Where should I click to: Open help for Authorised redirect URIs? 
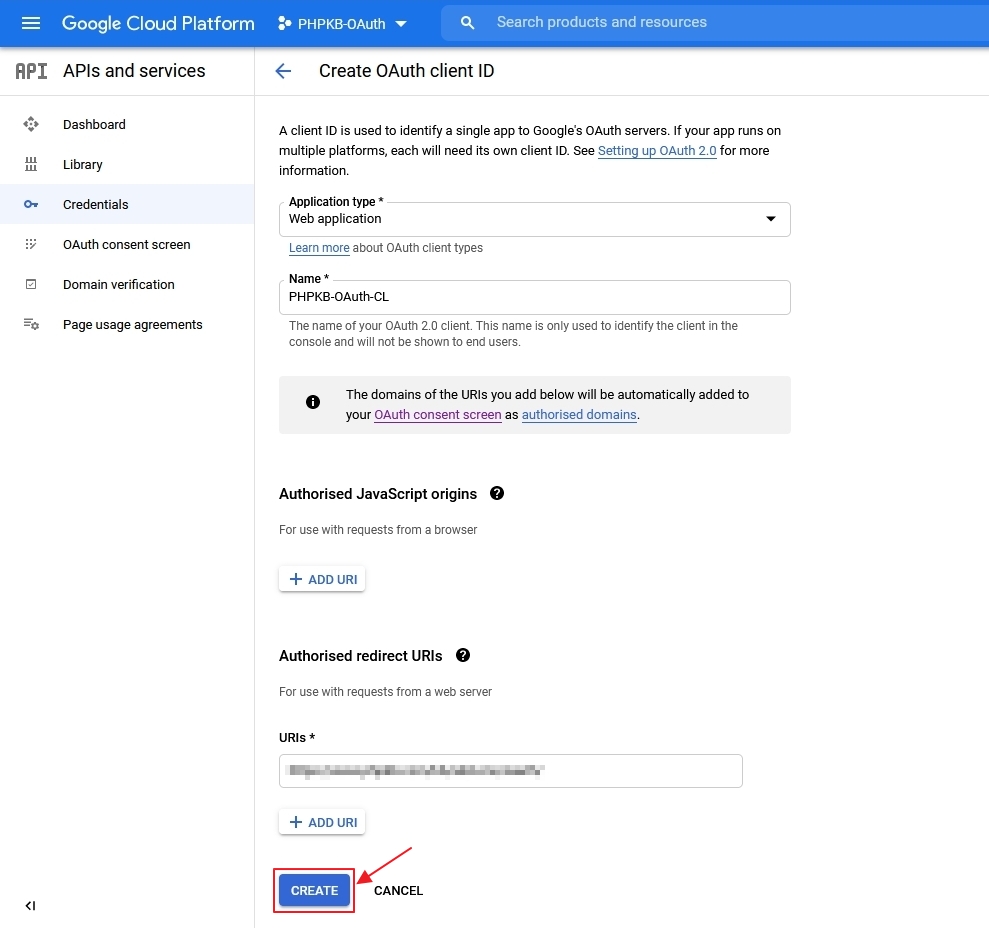pos(462,655)
